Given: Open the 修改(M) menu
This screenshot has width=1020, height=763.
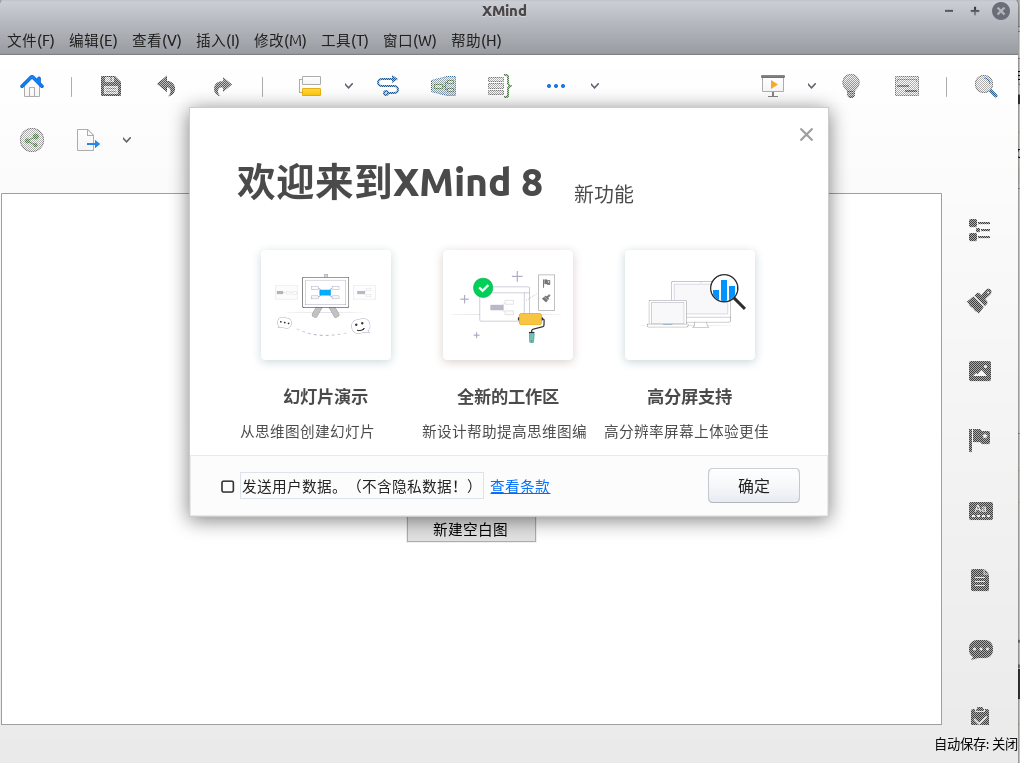Looking at the screenshot, I should tap(280, 41).
